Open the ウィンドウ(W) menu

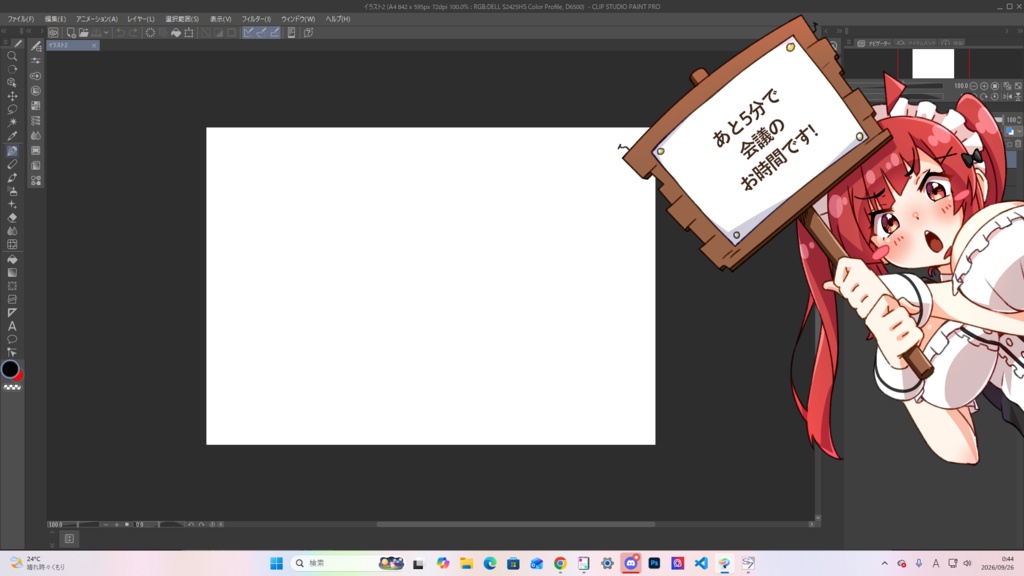[x=298, y=19]
